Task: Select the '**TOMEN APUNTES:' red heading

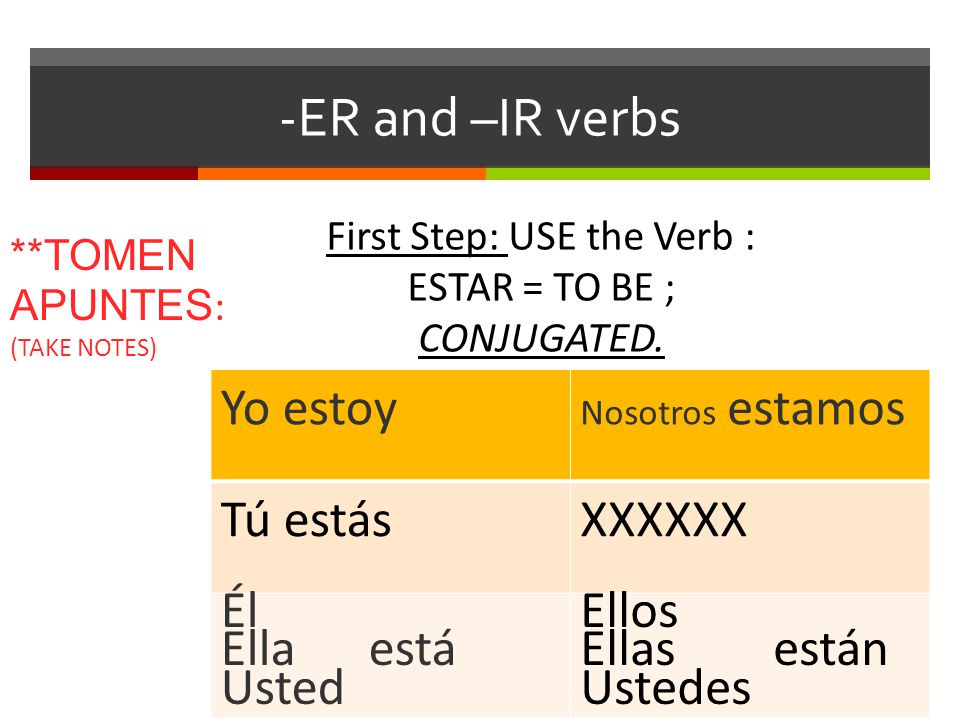Action: pos(118,280)
